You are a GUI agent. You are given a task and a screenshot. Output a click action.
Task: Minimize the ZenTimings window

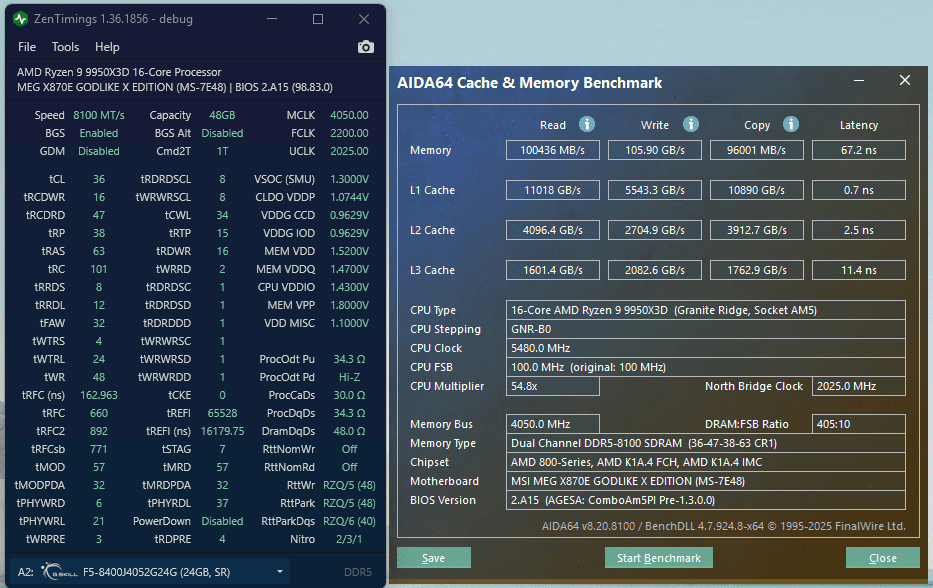coord(272,19)
